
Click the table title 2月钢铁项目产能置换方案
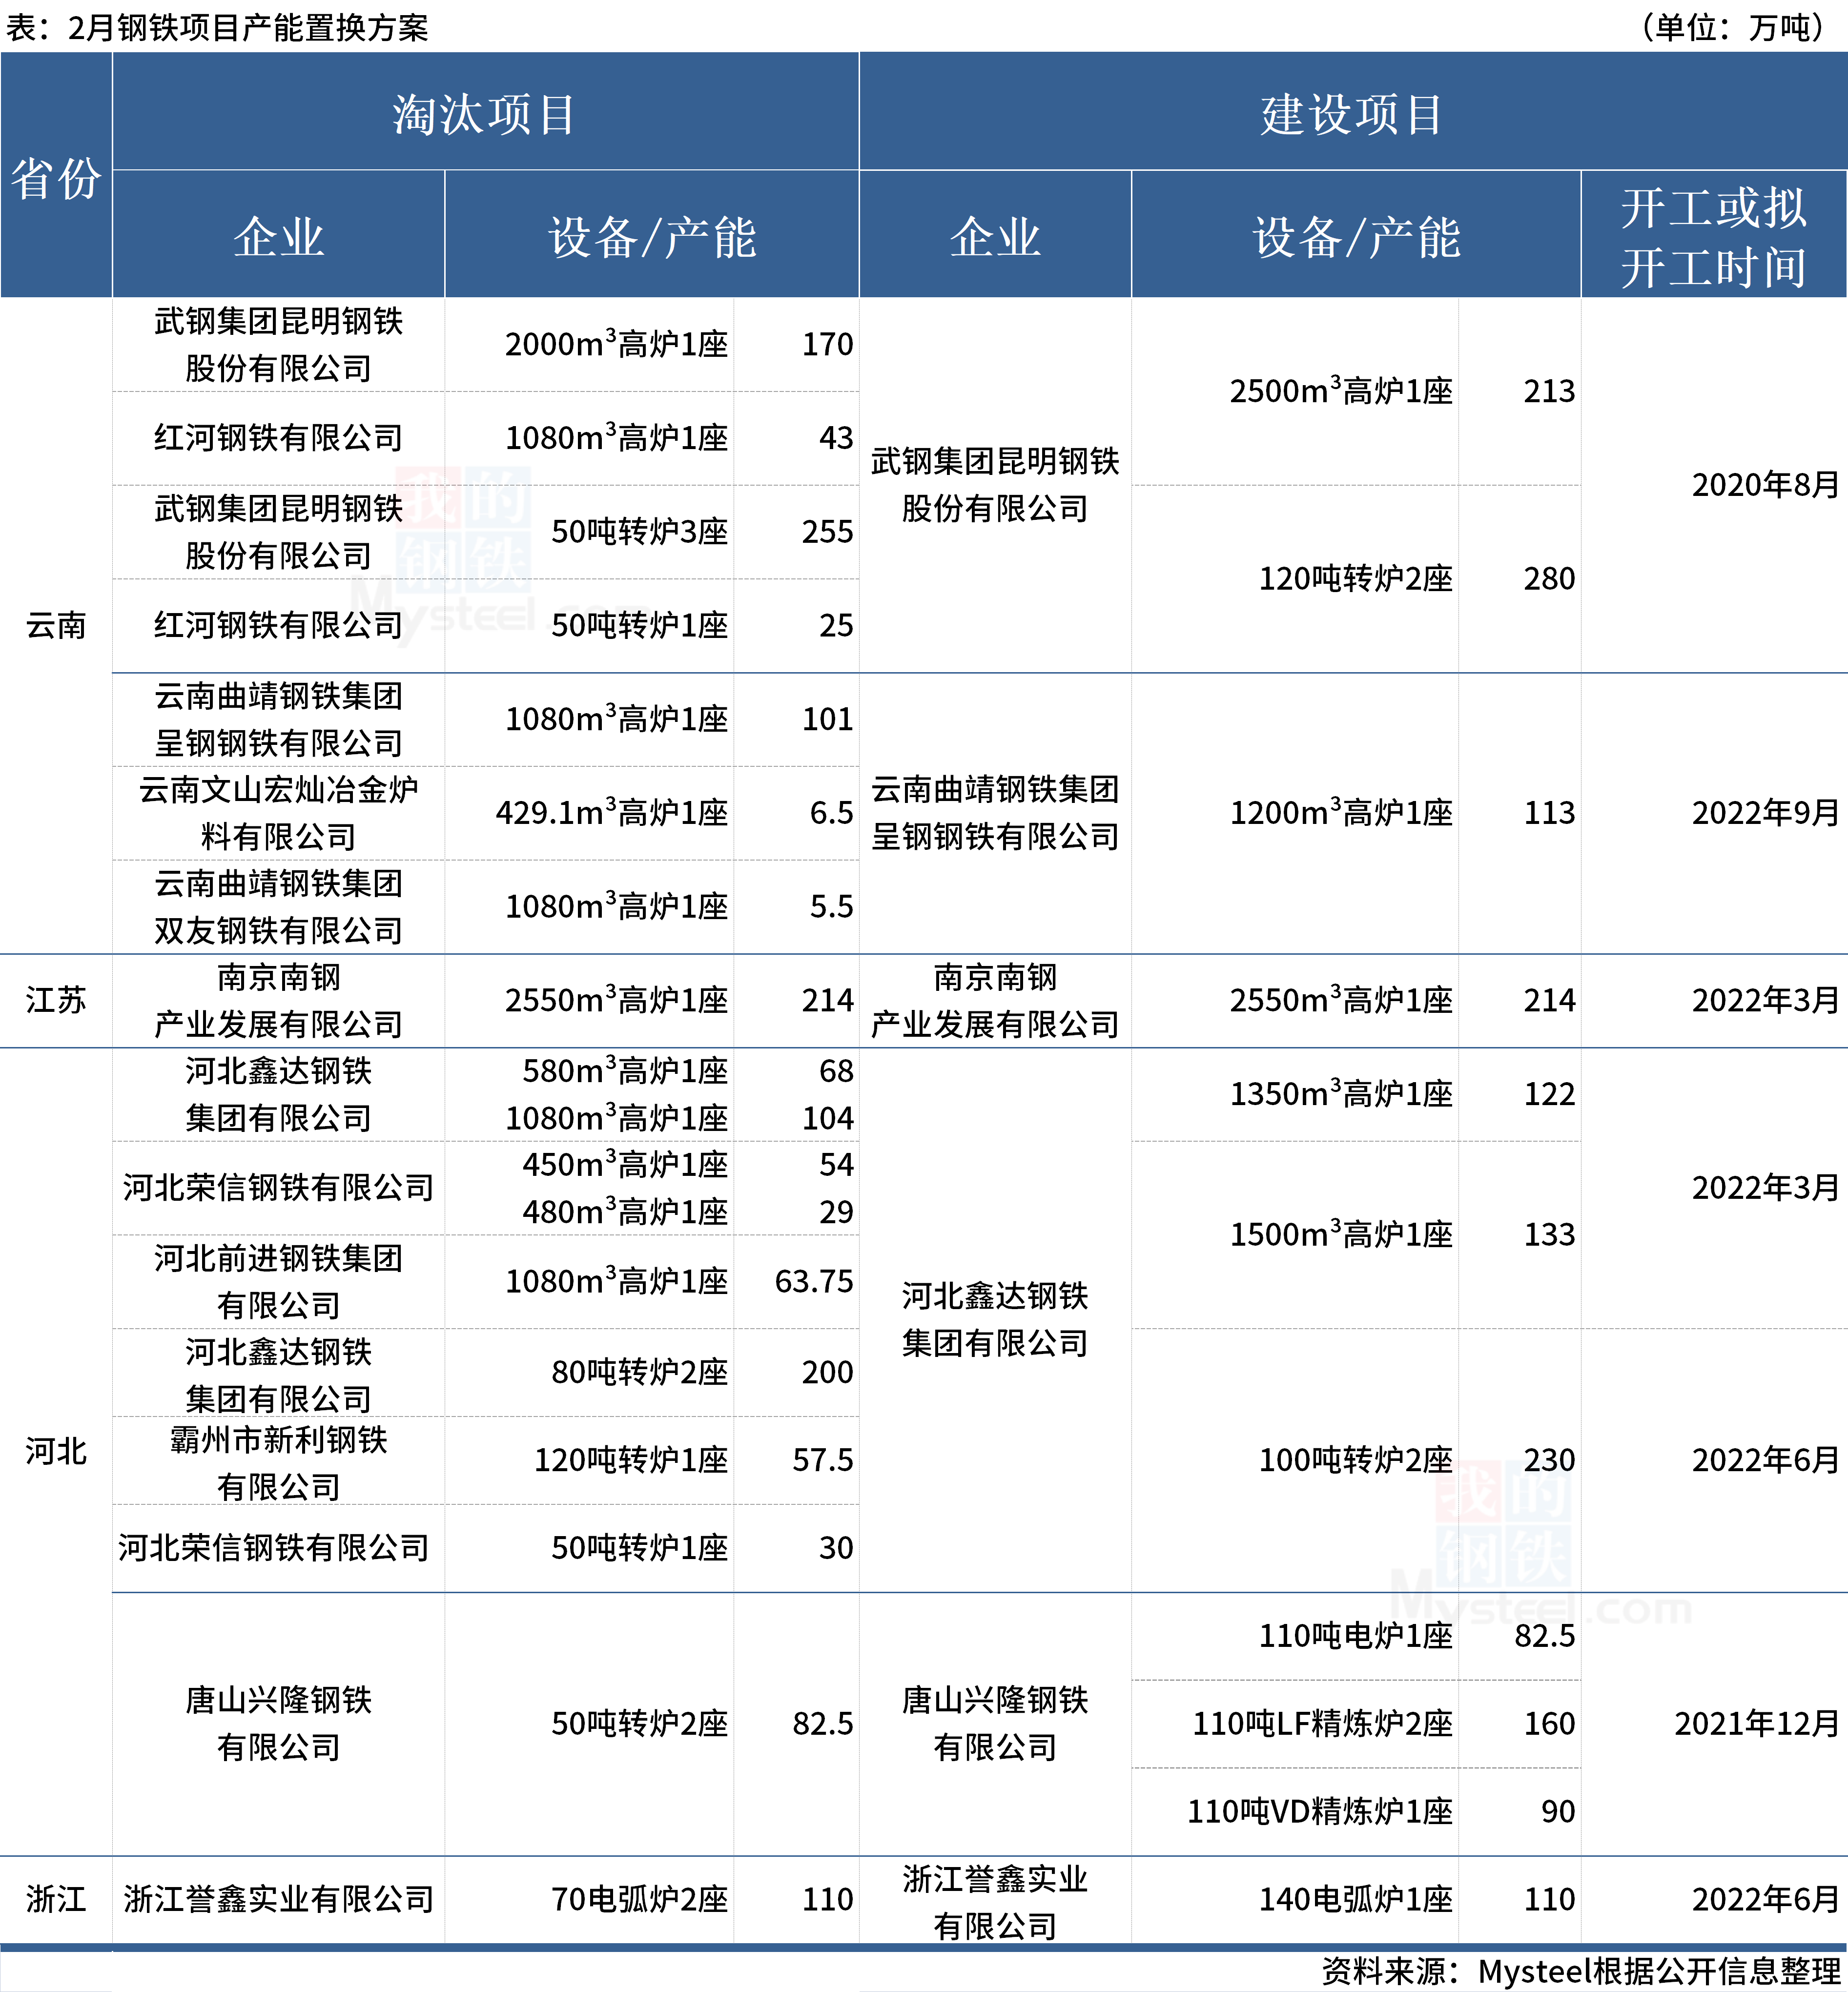pos(218,27)
